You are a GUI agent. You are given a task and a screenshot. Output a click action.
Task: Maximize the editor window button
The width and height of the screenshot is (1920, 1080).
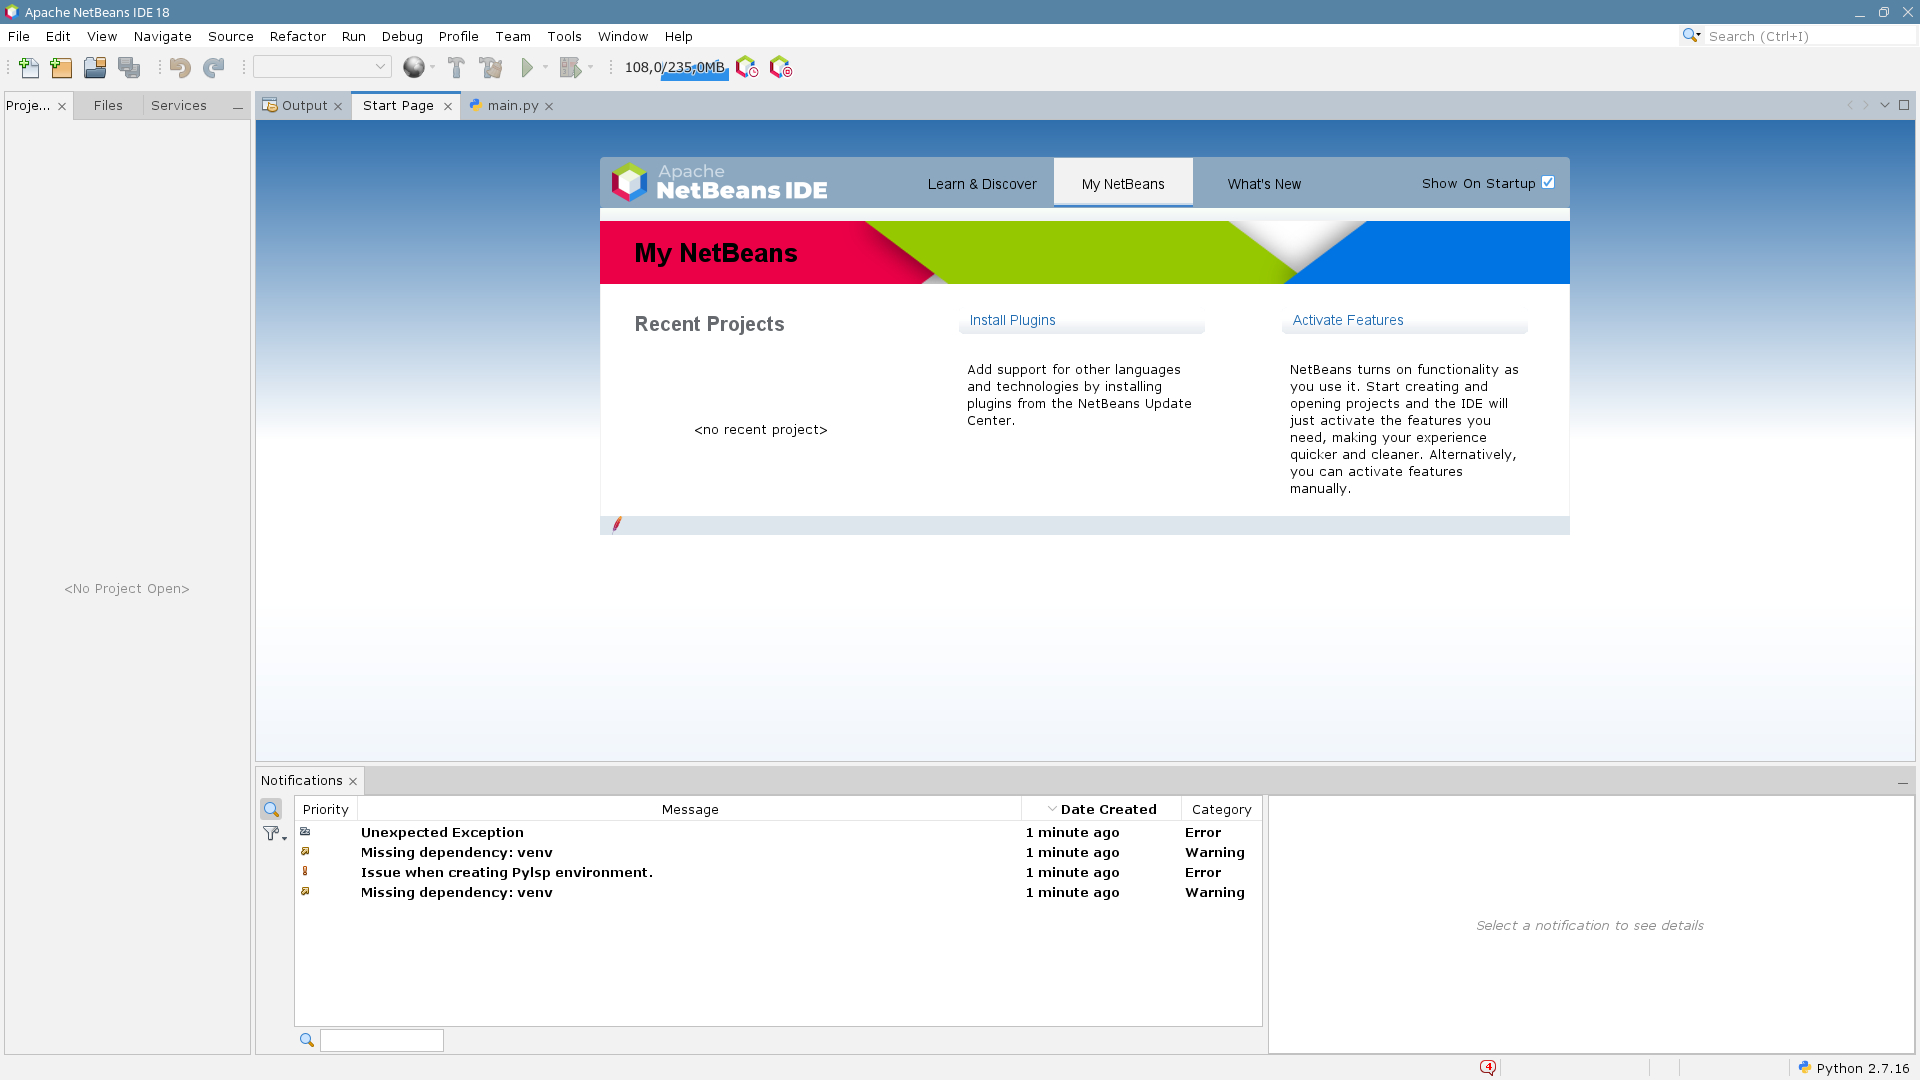point(1904,105)
